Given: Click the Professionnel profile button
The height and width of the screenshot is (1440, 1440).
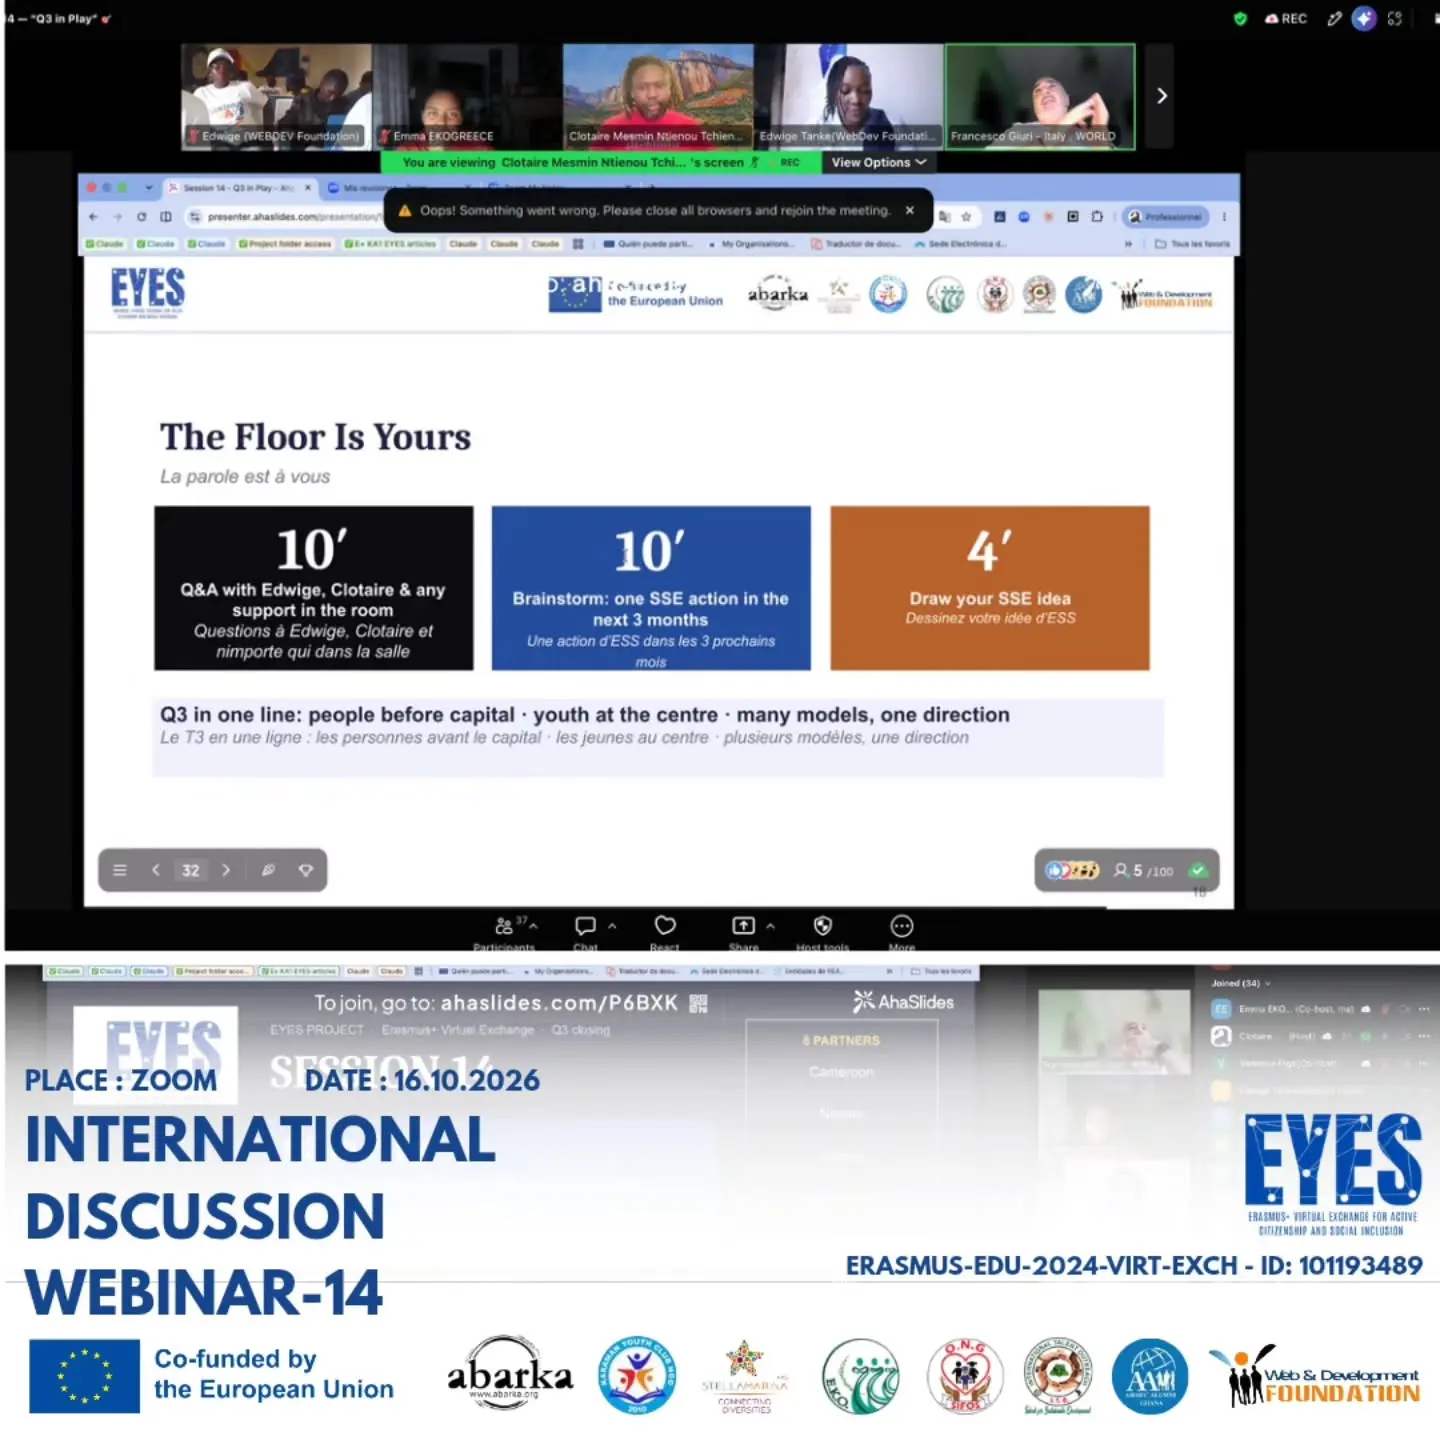Looking at the screenshot, I should [x=1165, y=216].
